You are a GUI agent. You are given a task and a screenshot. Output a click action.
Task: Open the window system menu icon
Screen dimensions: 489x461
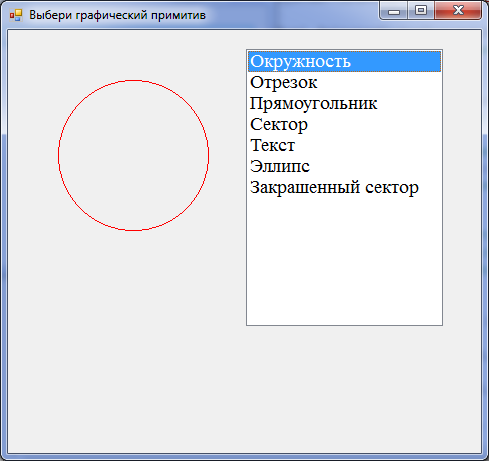click(x=16, y=15)
